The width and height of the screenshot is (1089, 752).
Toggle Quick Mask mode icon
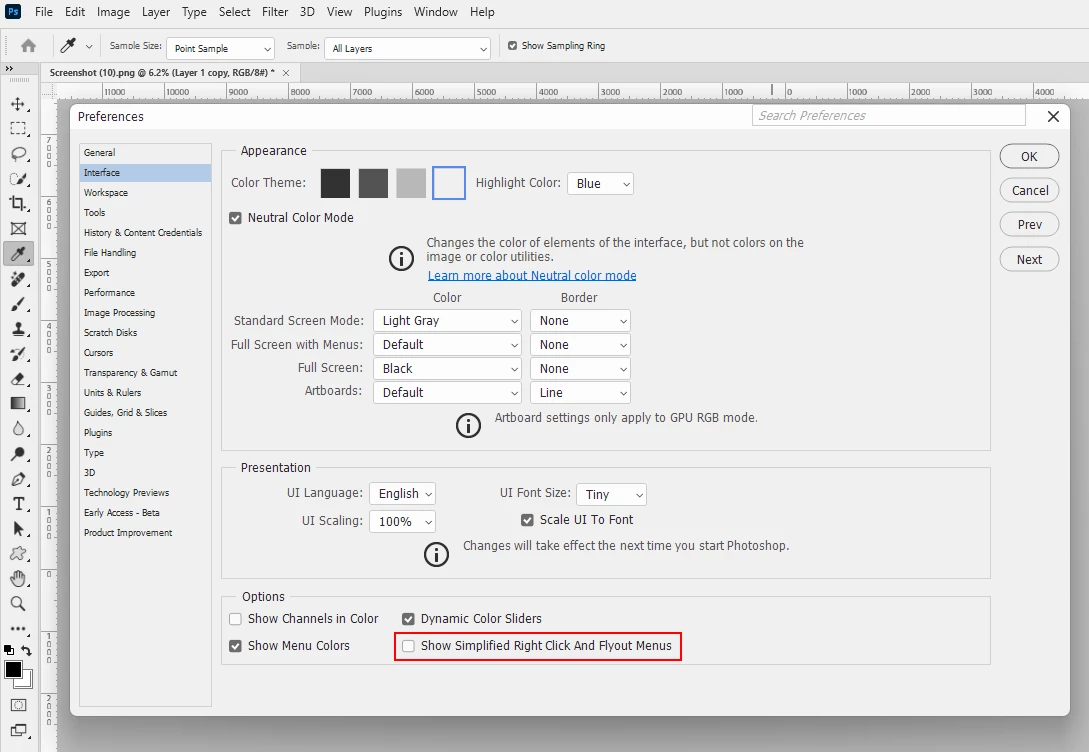[18, 705]
